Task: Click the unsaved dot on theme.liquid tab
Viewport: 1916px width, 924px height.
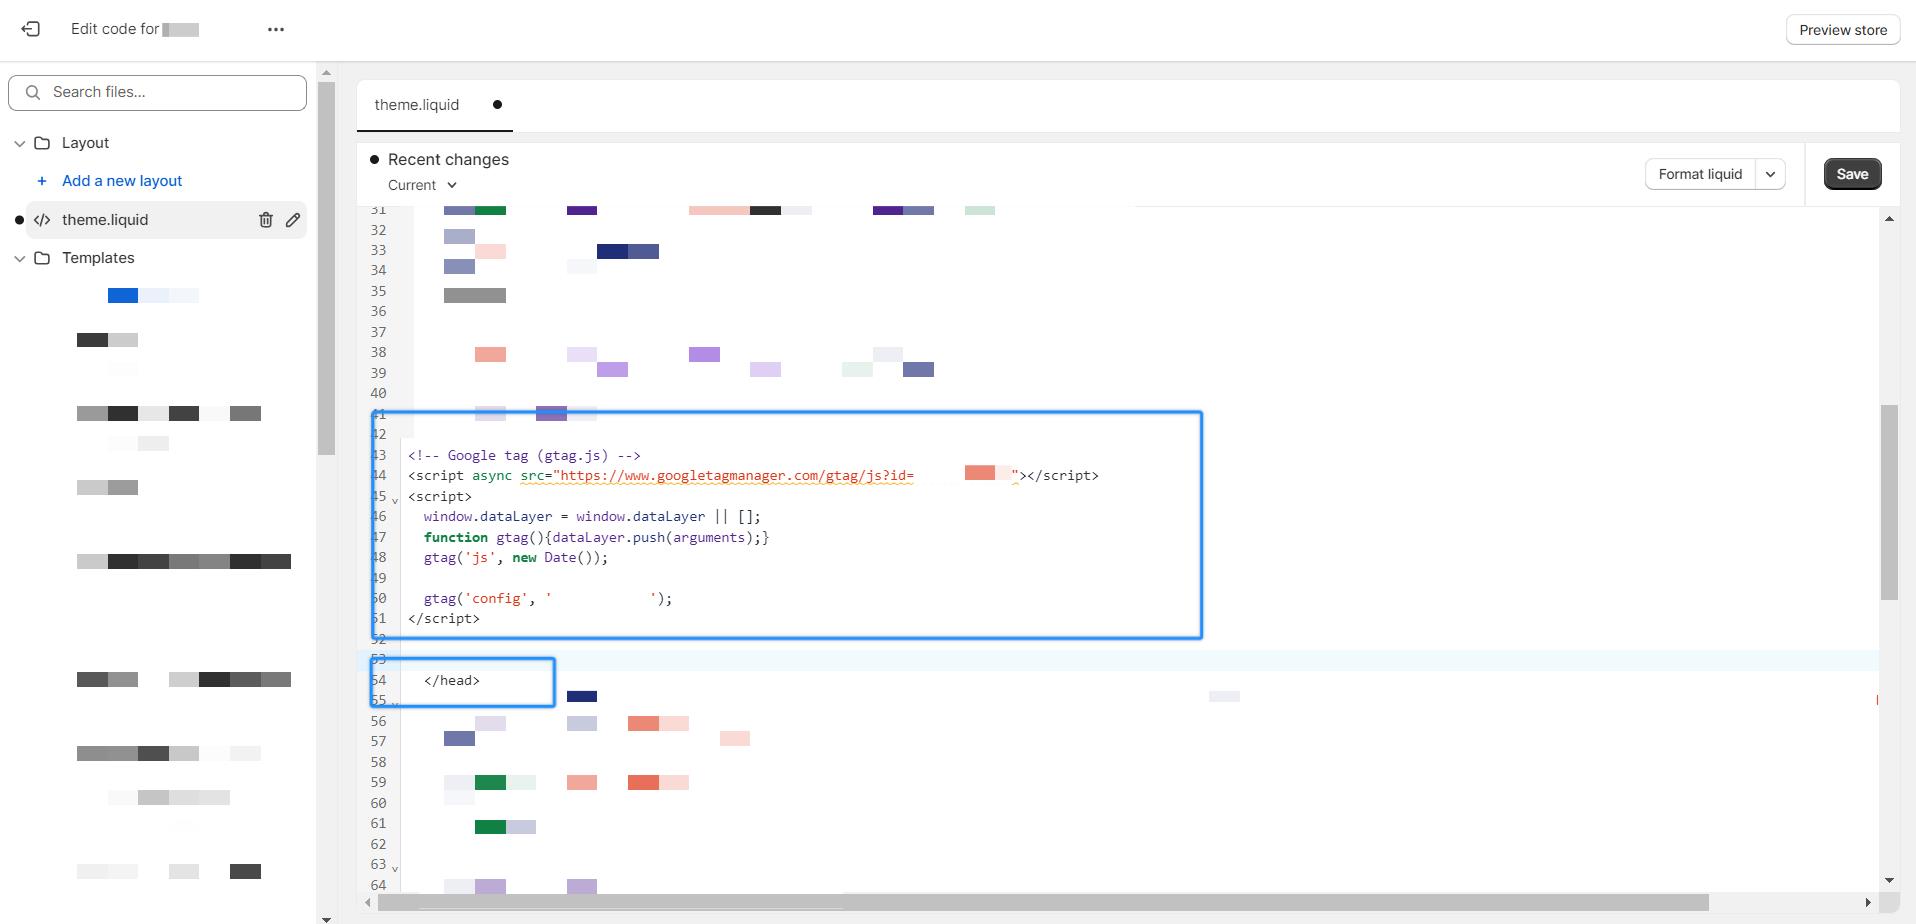Action: pyautogui.click(x=497, y=105)
